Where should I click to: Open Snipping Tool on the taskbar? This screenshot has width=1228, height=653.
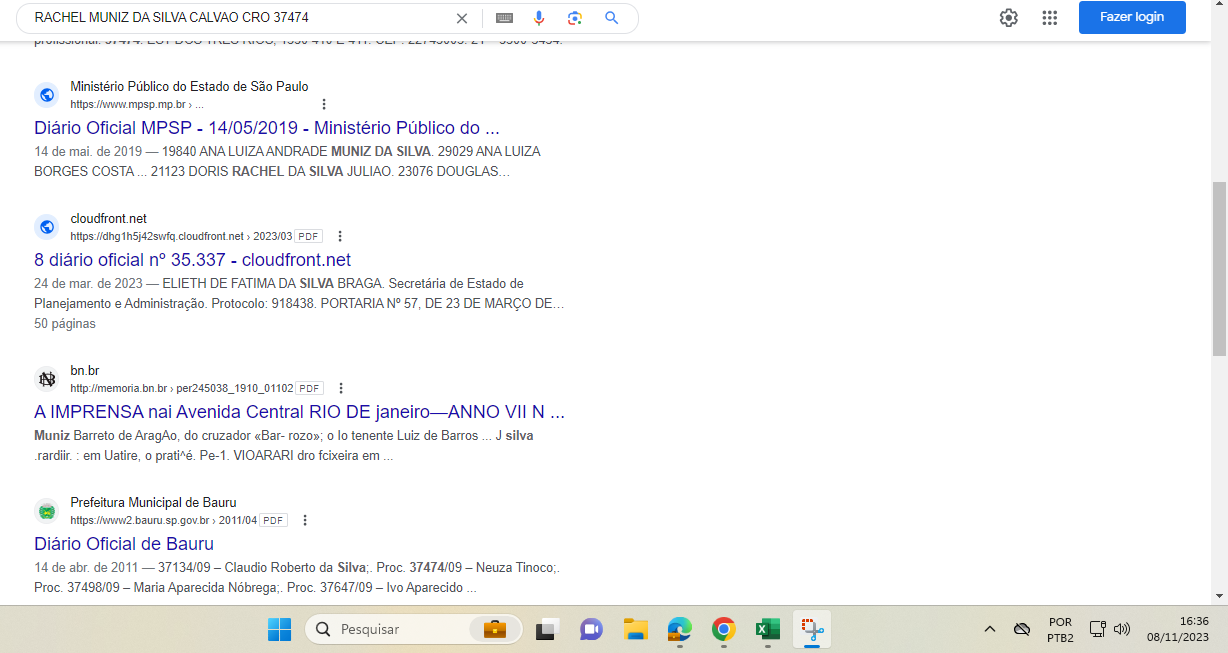(x=813, y=629)
